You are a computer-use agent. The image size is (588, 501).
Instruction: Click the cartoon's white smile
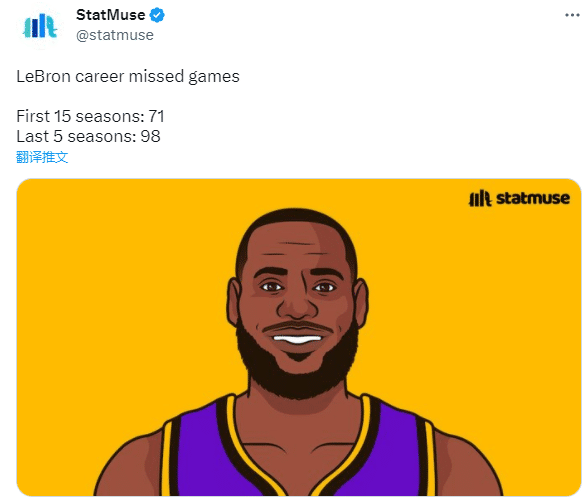[297, 339]
